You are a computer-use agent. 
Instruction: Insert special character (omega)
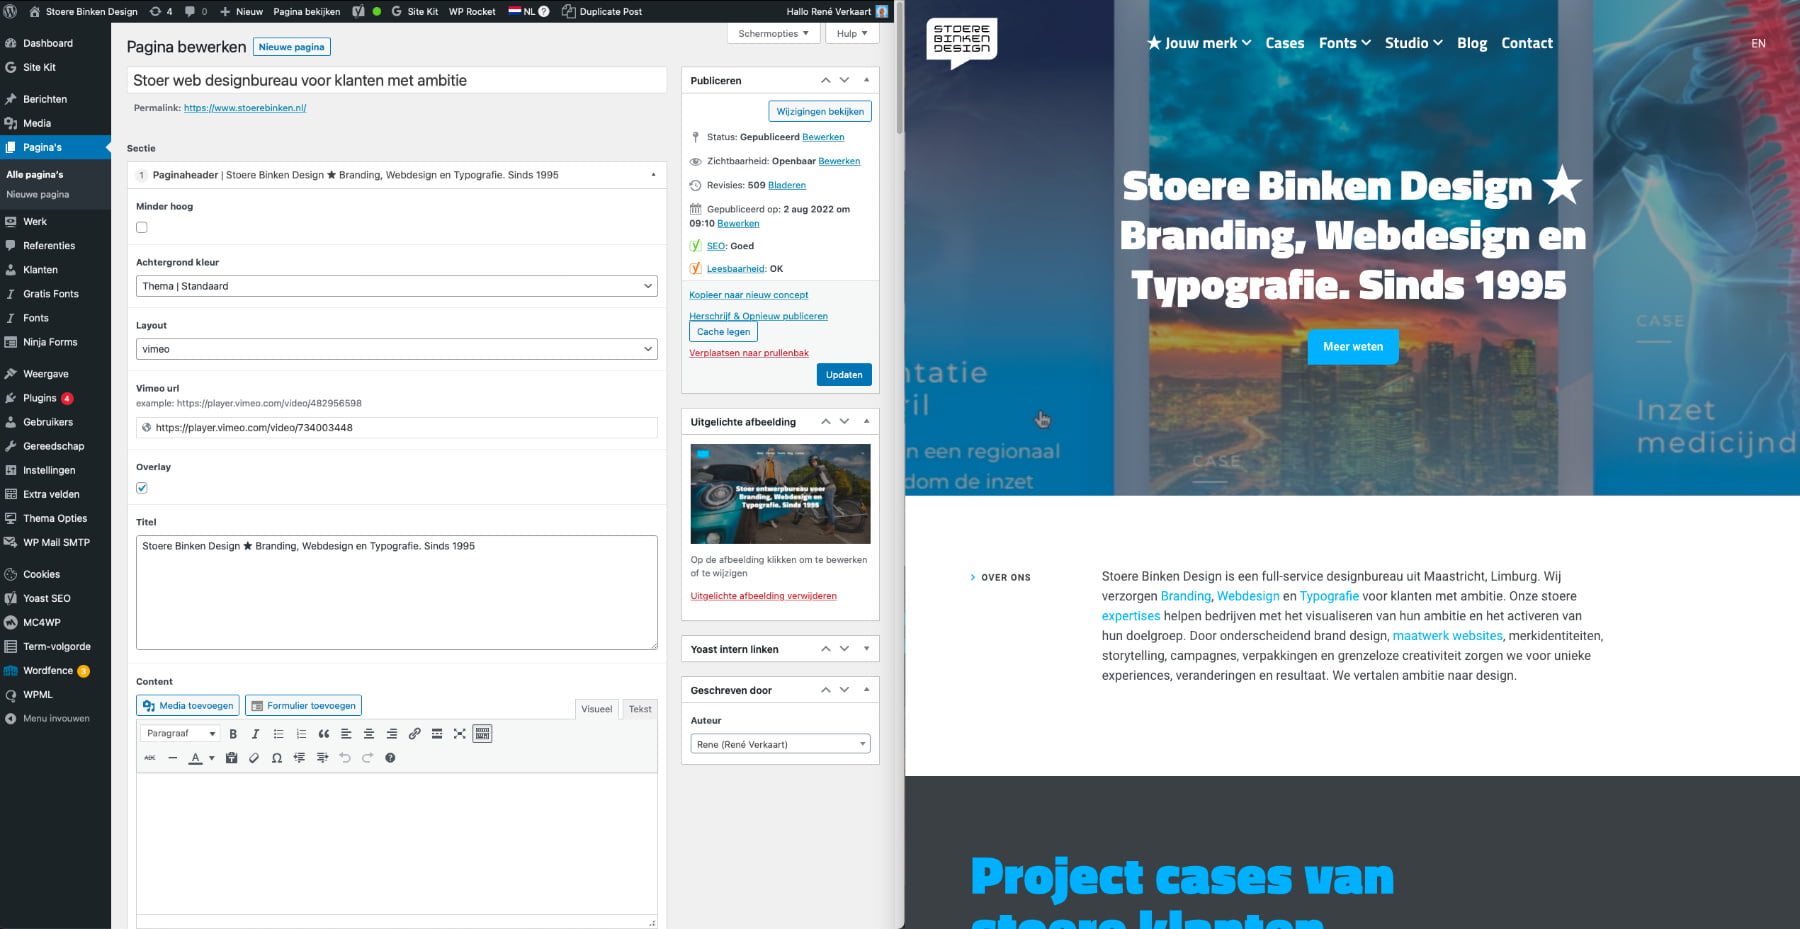277,758
